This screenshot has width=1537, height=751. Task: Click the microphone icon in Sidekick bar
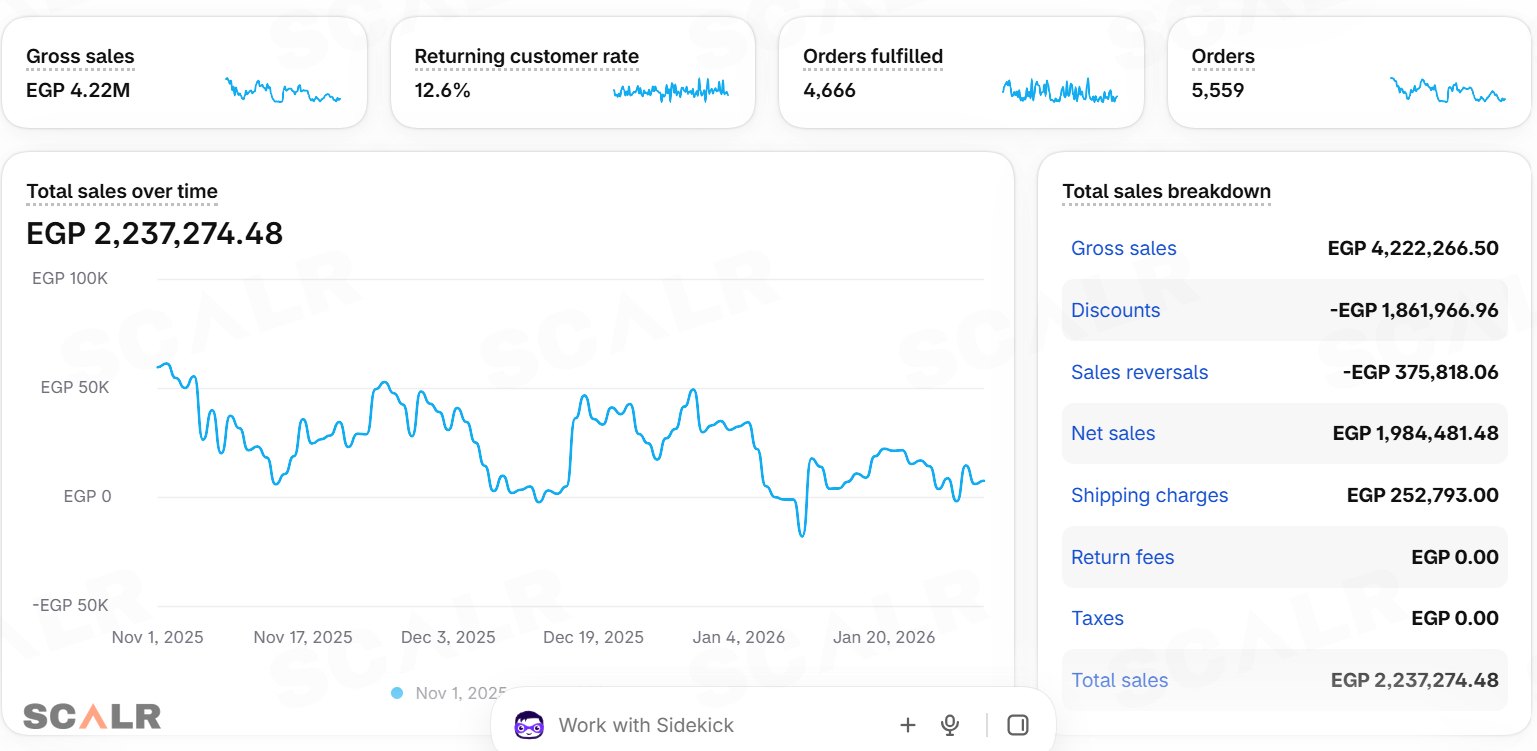pos(950,725)
